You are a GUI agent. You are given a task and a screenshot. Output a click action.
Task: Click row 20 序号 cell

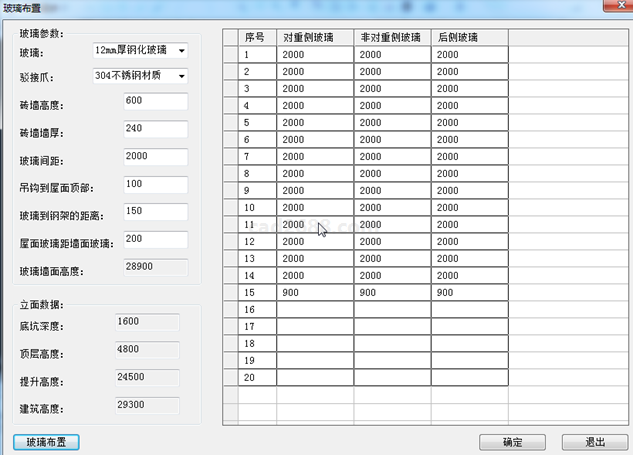[x=258, y=377]
